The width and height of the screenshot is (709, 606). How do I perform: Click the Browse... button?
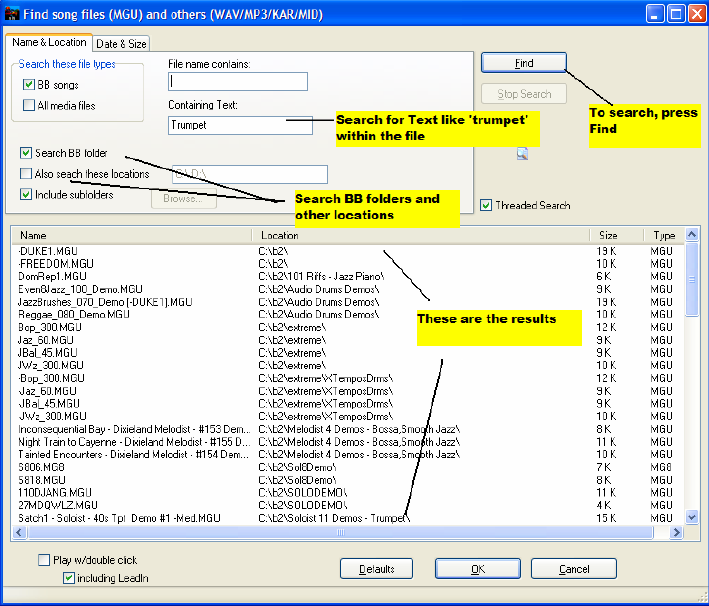[183, 199]
